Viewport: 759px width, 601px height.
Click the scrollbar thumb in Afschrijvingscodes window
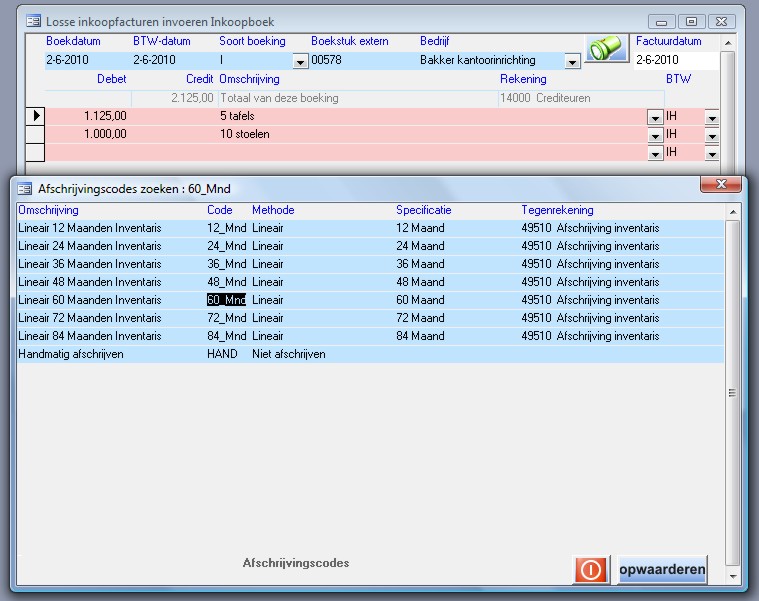tap(733, 392)
